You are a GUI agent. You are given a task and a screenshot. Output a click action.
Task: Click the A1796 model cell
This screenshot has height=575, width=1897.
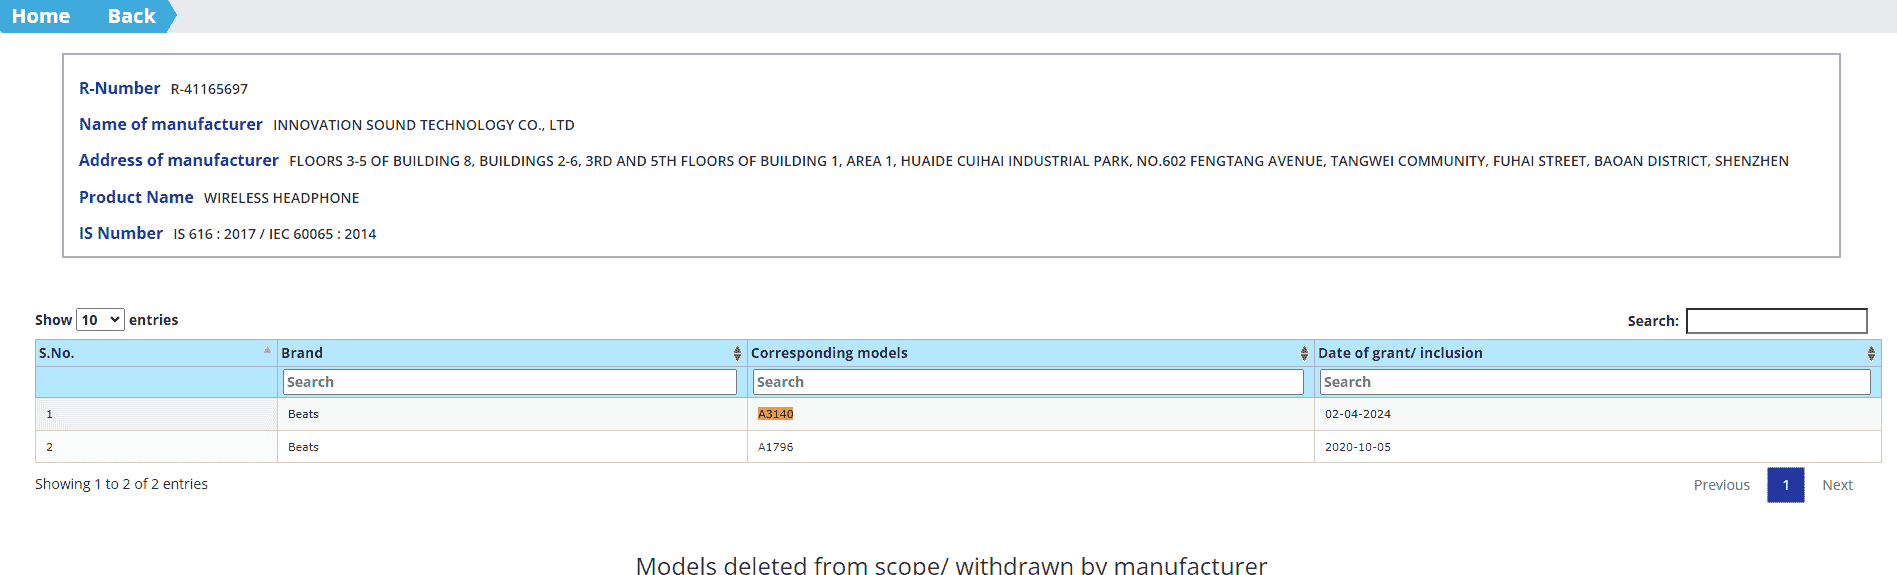tap(775, 447)
